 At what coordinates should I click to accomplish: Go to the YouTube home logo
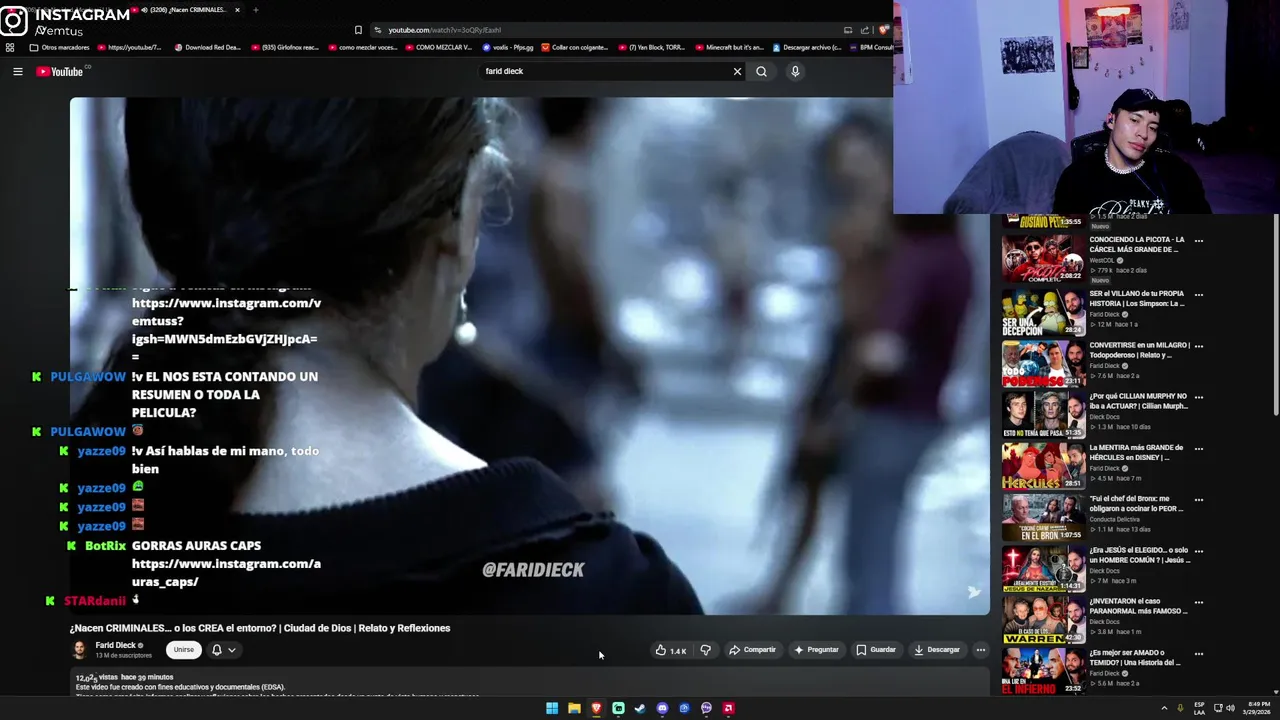pyautogui.click(x=60, y=71)
